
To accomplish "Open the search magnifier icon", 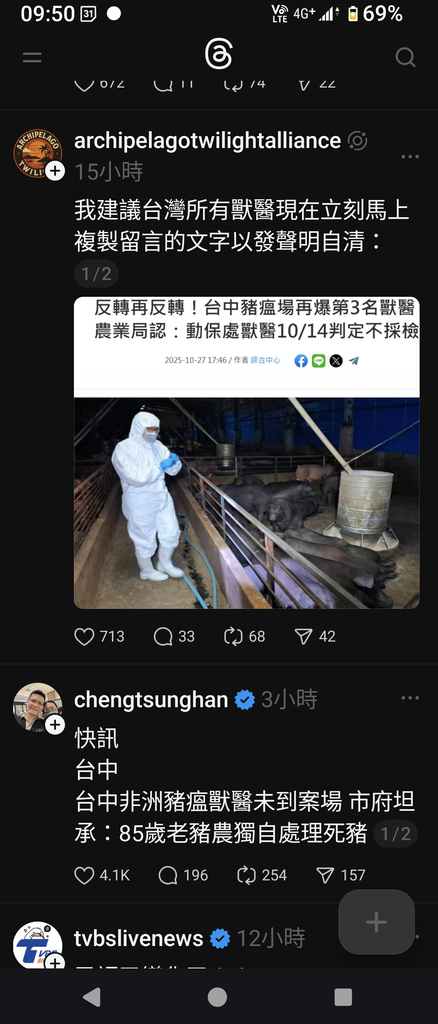I will pyautogui.click(x=405, y=57).
